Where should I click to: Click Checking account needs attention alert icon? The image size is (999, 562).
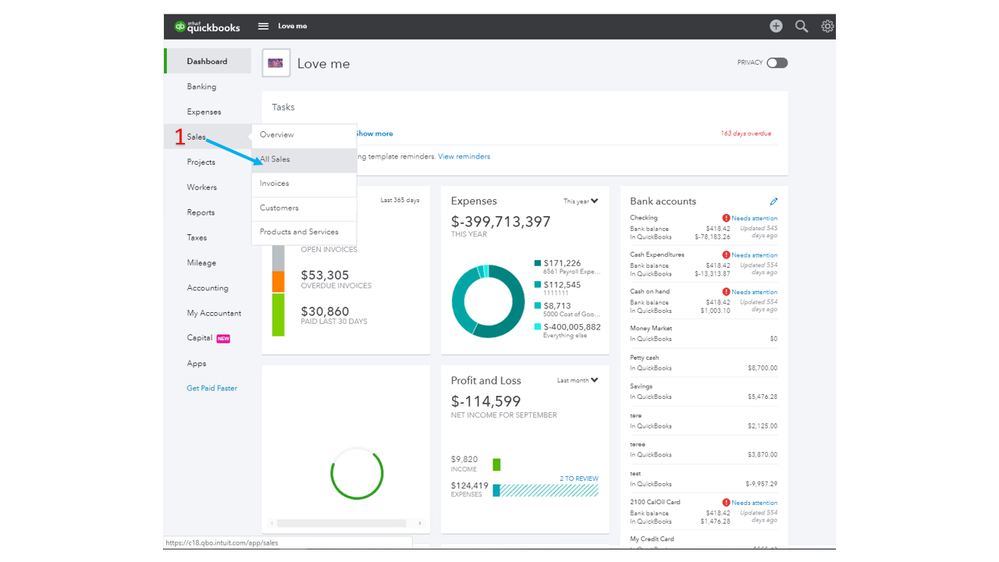[726, 218]
